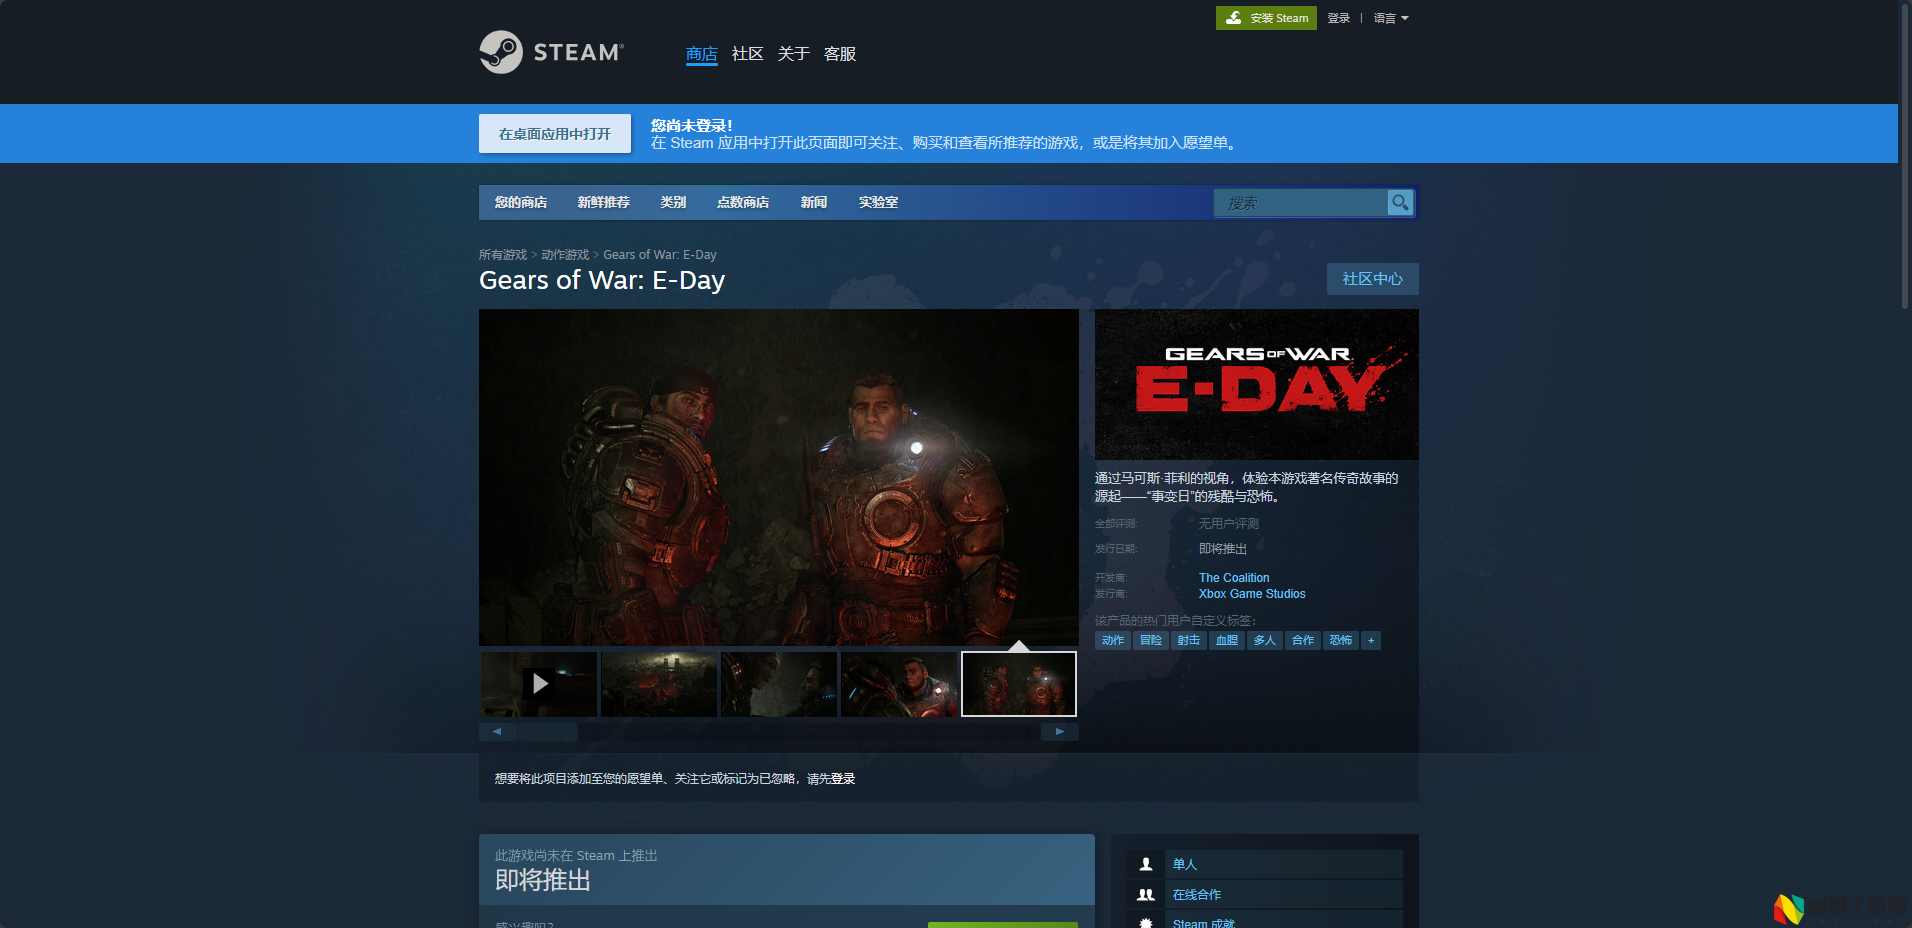Select the fourth screenshot thumbnail
The width and height of the screenshot is (1912, 928).
point(899,684)
